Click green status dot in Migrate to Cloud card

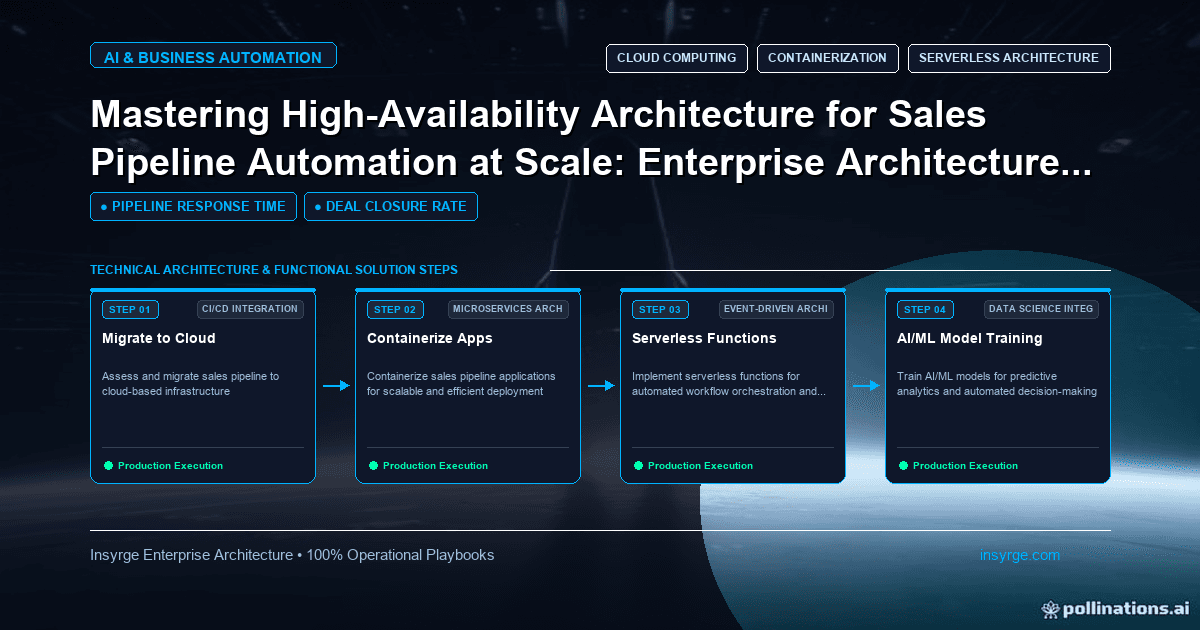tap(108, 465)
